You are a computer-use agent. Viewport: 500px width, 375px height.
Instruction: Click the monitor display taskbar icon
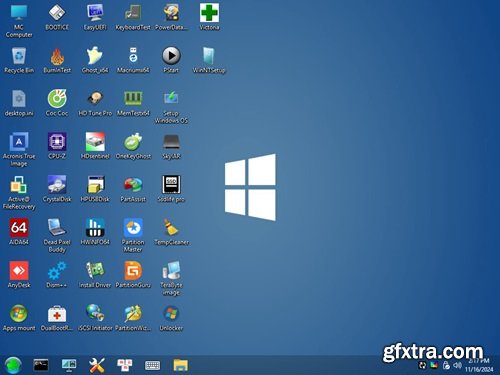69,365
